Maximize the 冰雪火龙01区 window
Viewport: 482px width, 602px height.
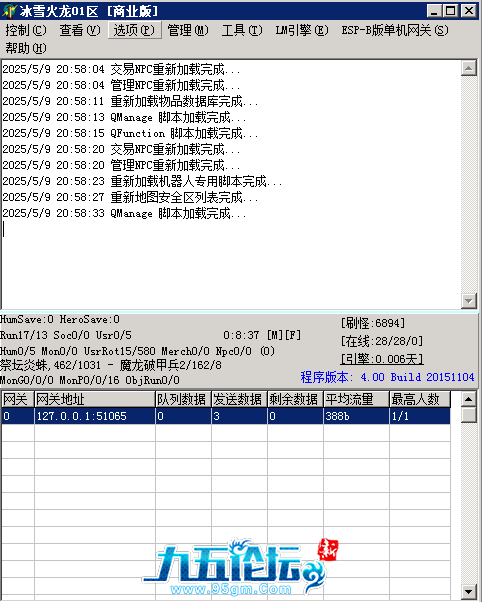tap(450, 11)
